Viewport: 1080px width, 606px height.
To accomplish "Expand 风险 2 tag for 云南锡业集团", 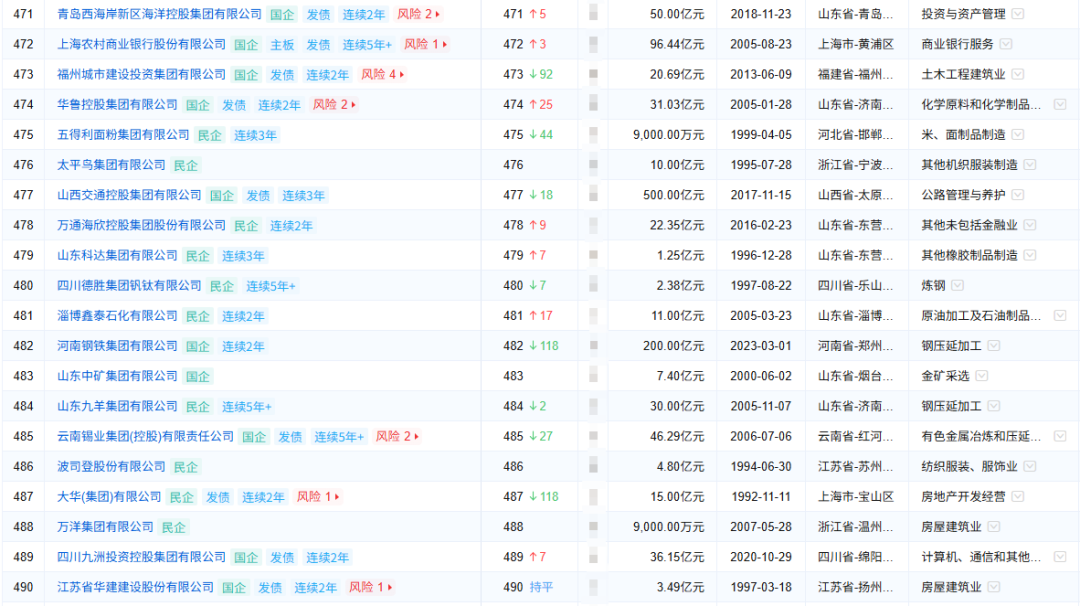I will coord(397,436).
